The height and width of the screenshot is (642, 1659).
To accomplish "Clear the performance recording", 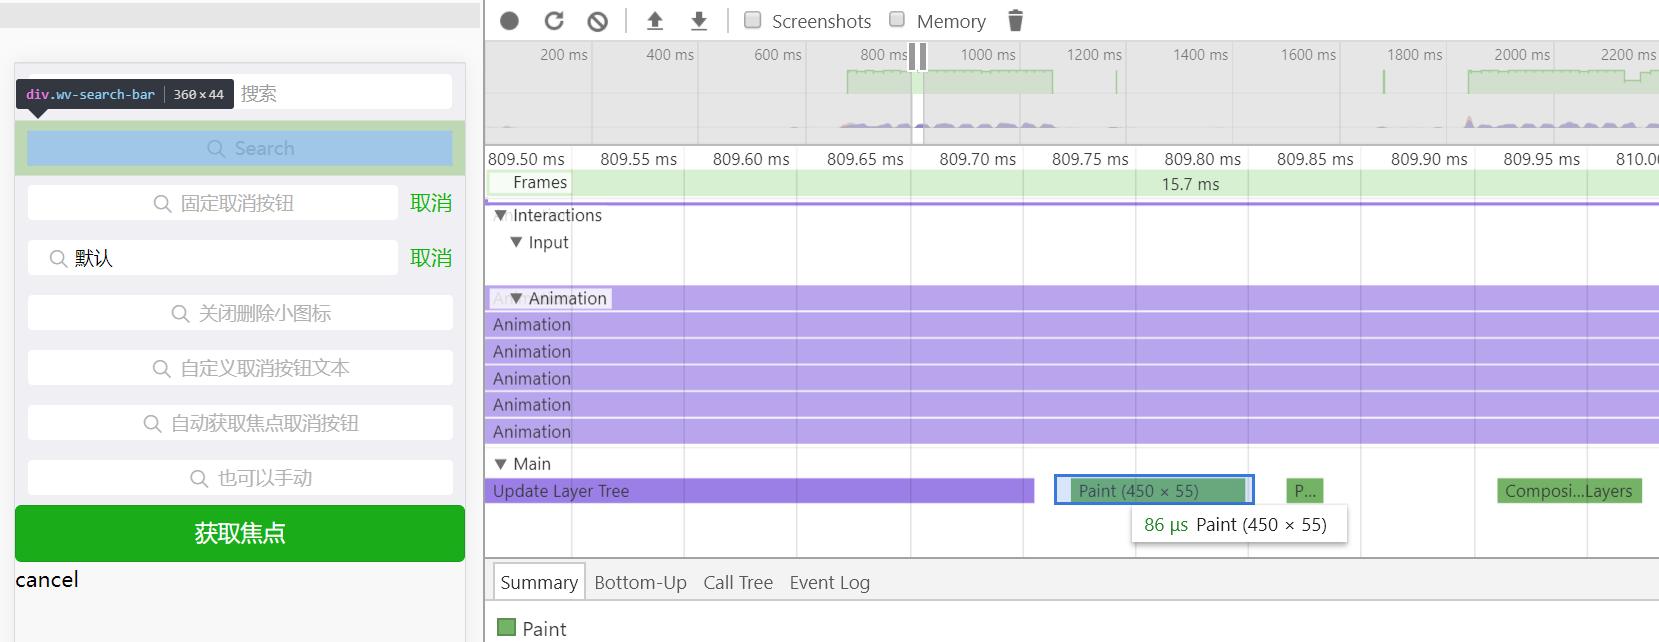I will 598,21.
